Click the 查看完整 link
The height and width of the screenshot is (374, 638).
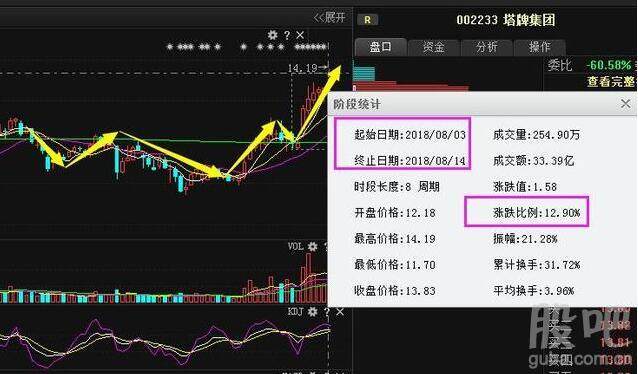coord(611,81)
